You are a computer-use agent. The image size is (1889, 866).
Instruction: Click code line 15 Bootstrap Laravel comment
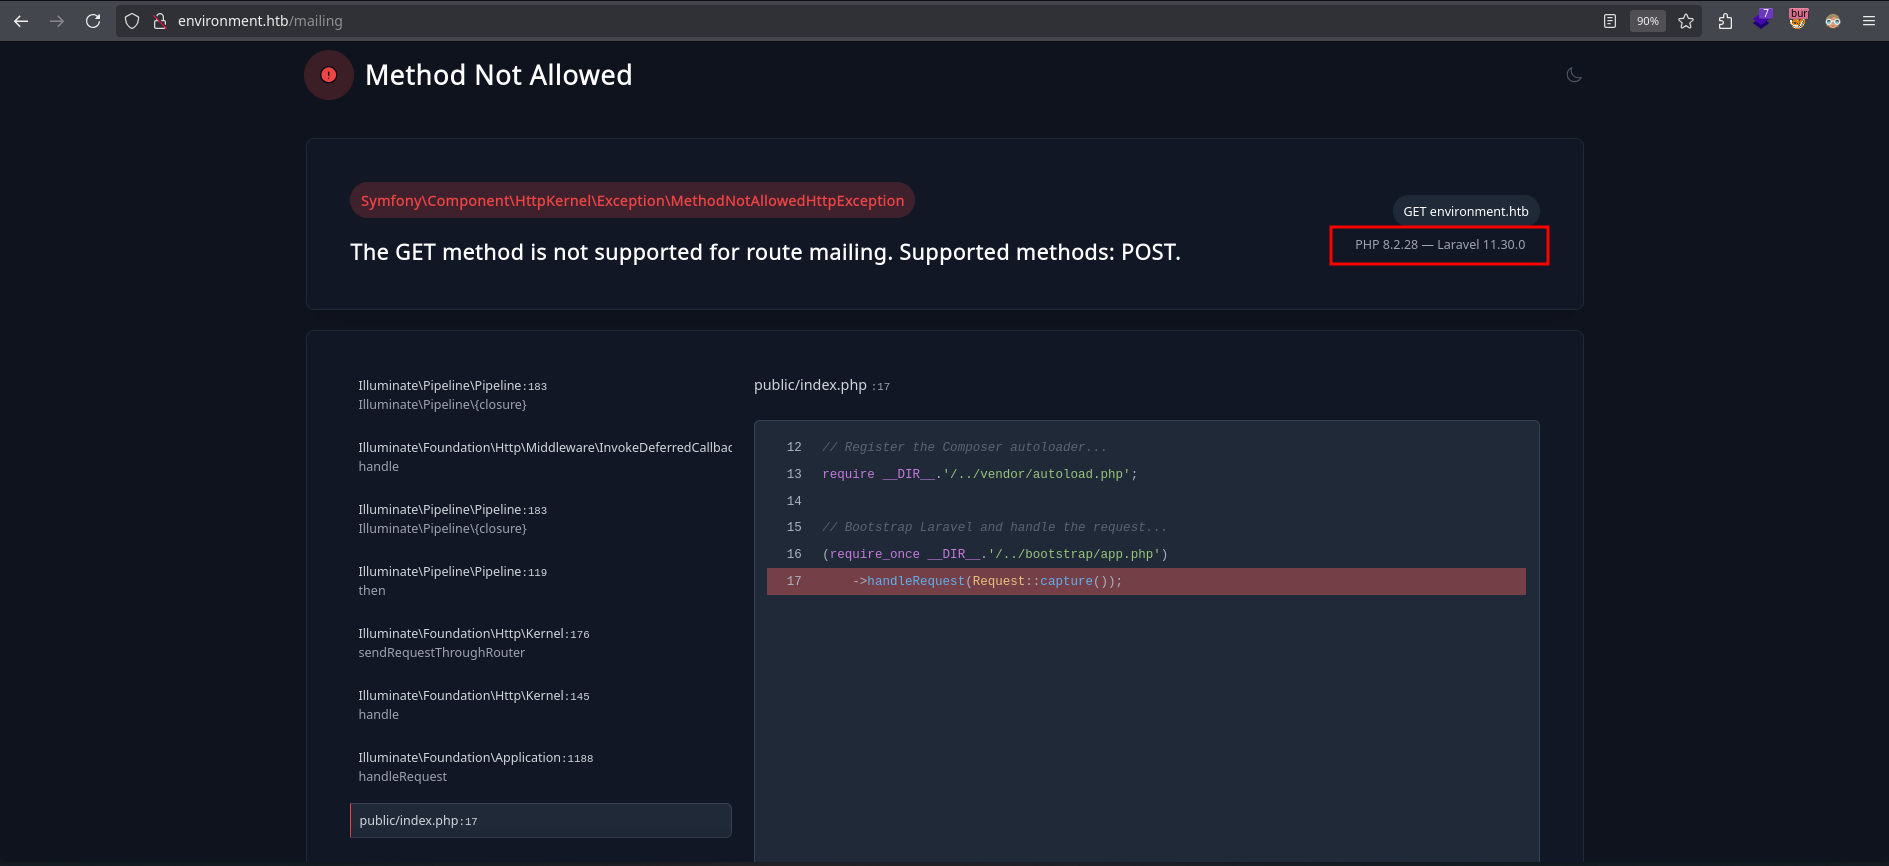pos(1146,527)
